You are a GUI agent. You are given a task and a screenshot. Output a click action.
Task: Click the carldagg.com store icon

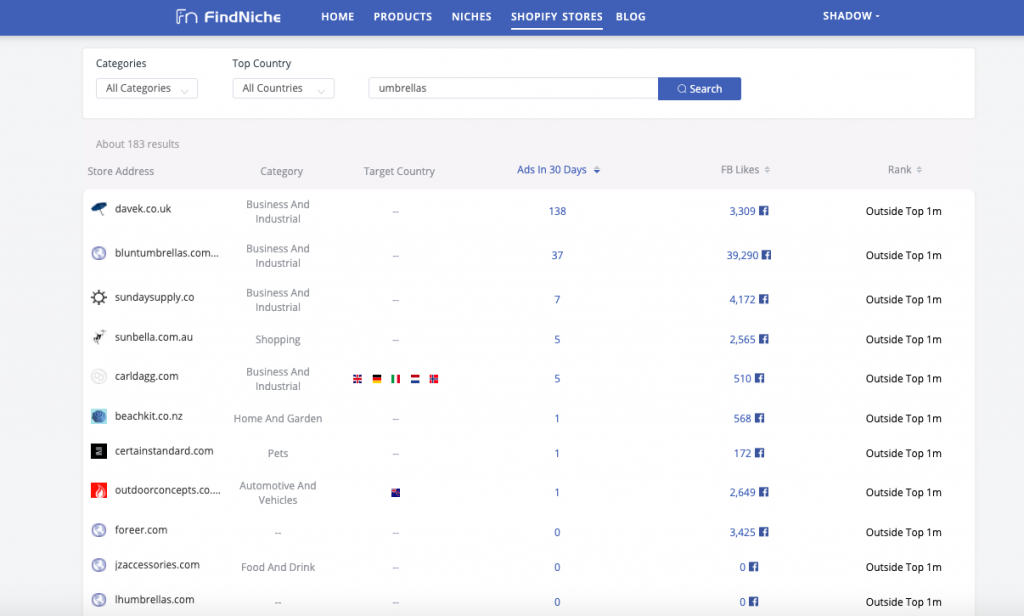pyautogui.click(x=99, y=376)
